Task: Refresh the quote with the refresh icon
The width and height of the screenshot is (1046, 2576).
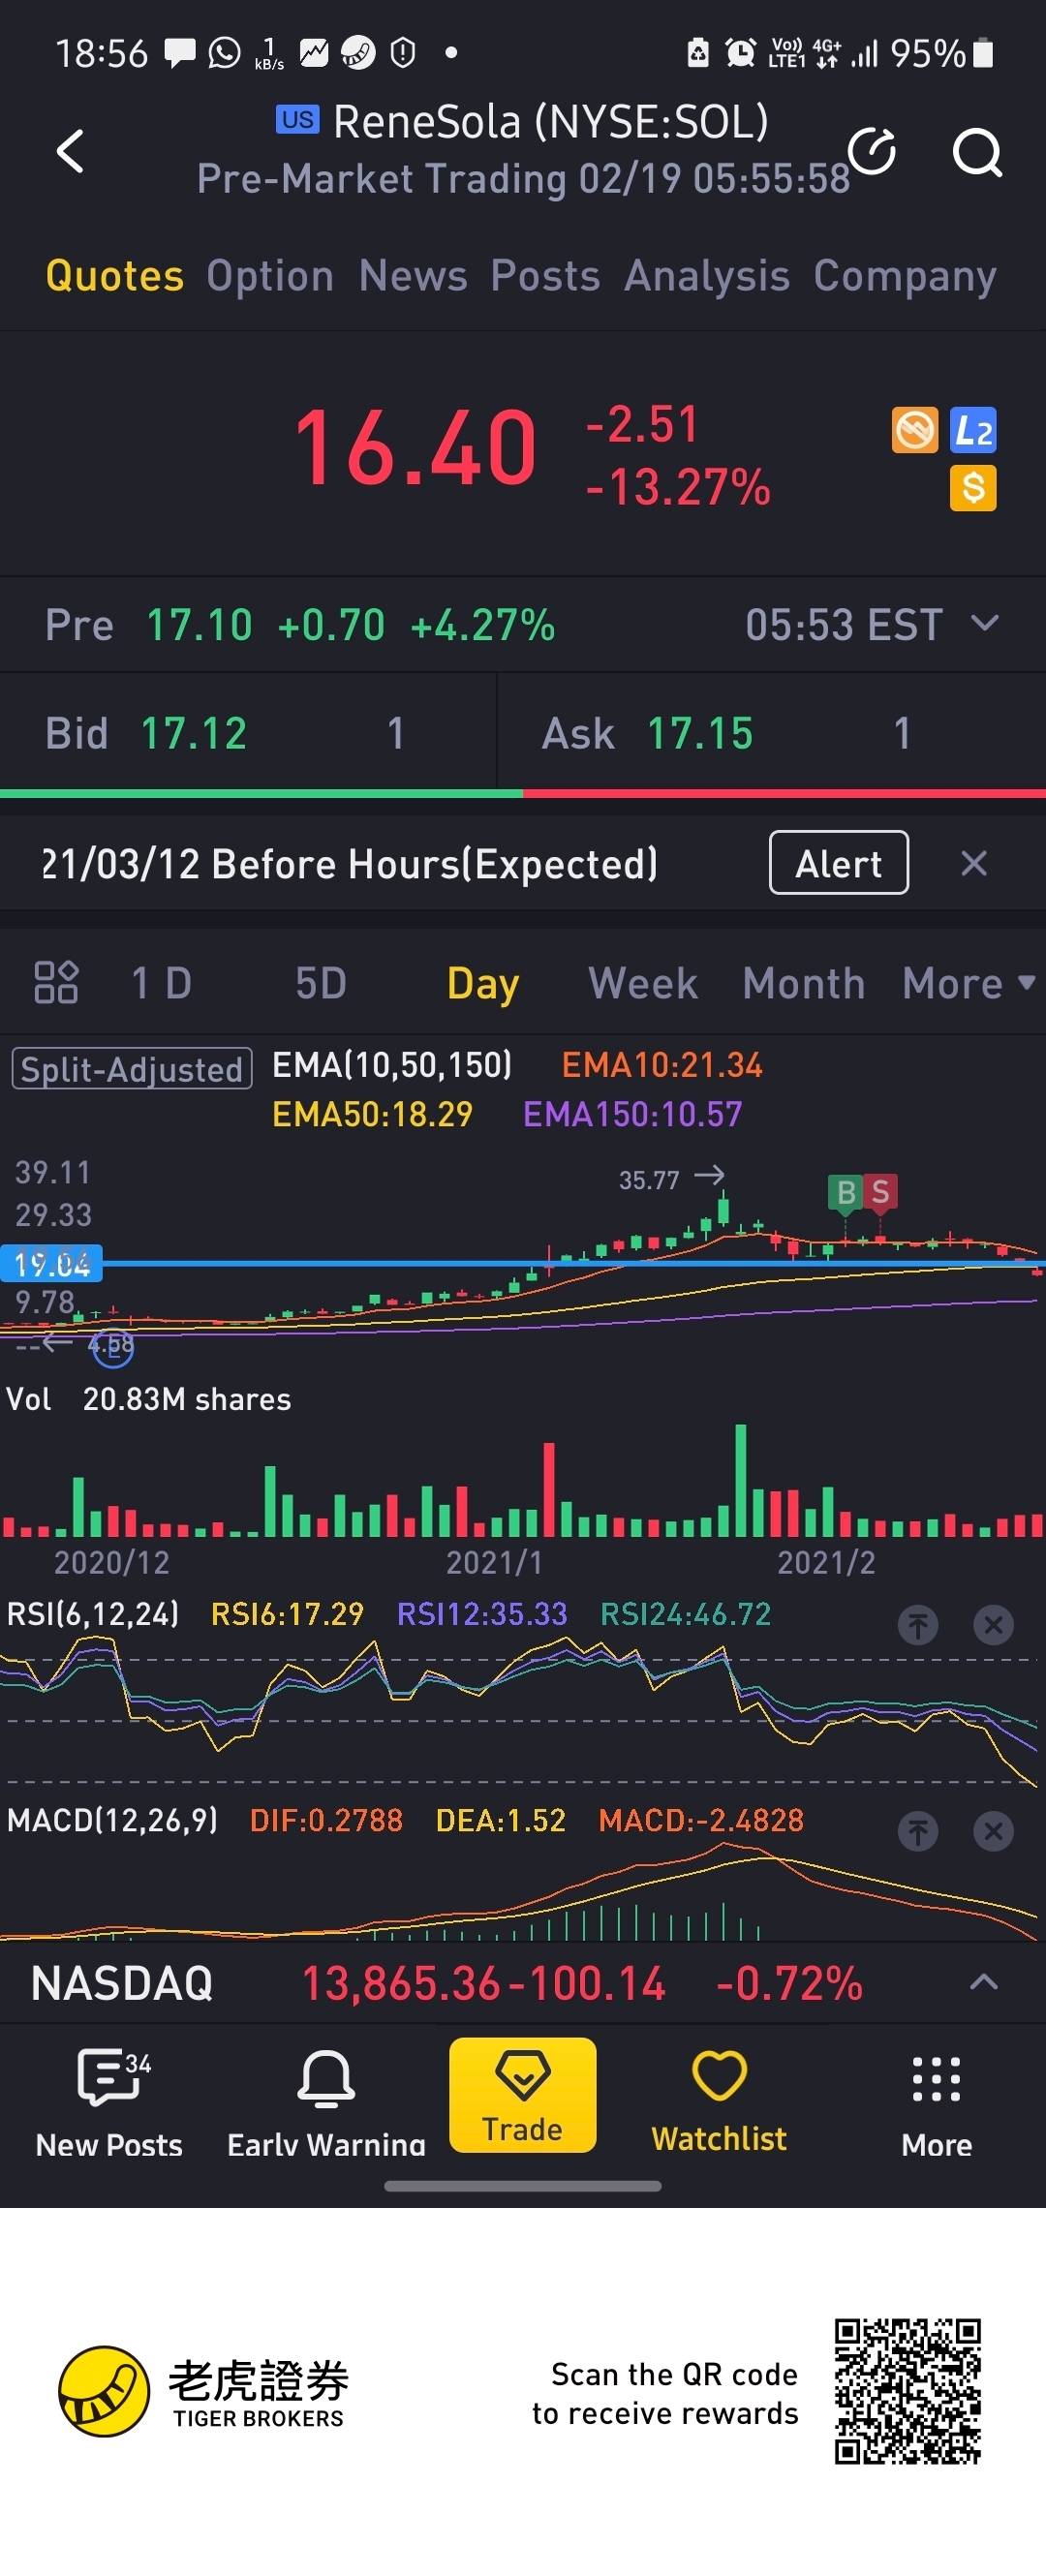Action: pyautogui.click(x=872, y=151)
